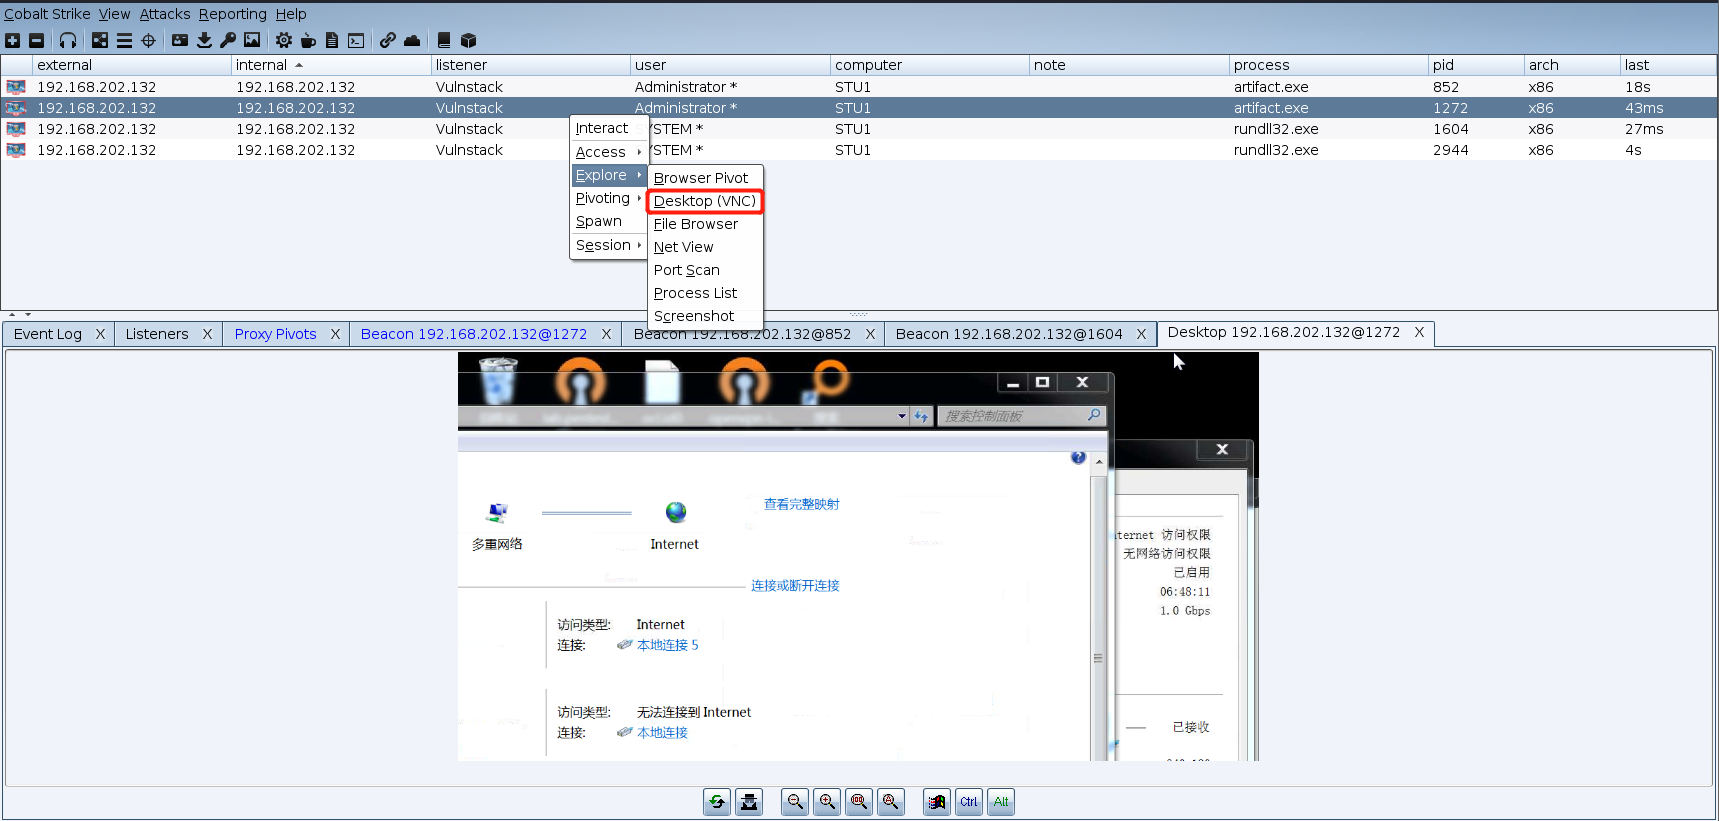Sort sessions by the last column header
The image size is (1719, 821).
[x=1667, y=65]
